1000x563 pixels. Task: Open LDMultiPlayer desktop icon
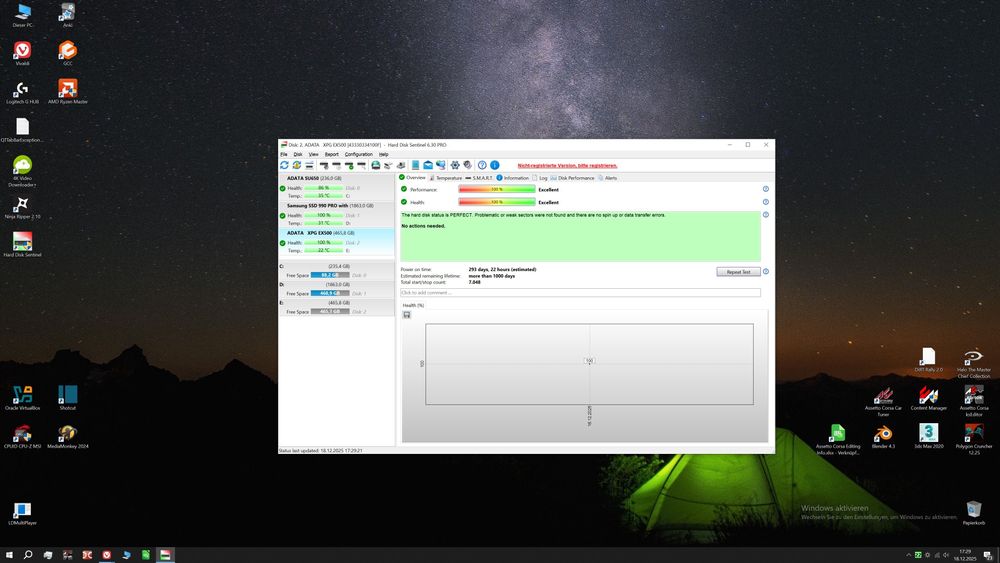pos(22,513)
